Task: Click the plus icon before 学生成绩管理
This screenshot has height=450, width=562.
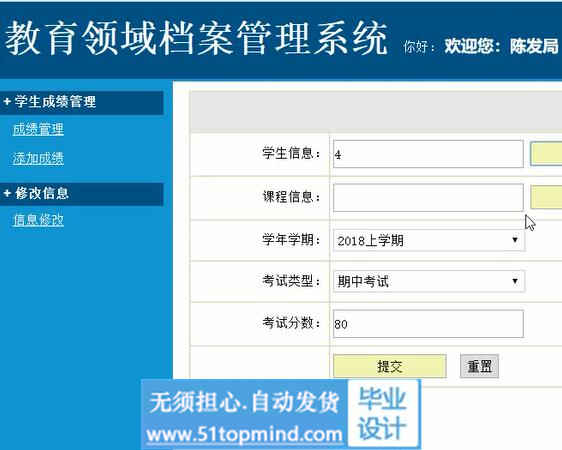Action: pos(7,102)
